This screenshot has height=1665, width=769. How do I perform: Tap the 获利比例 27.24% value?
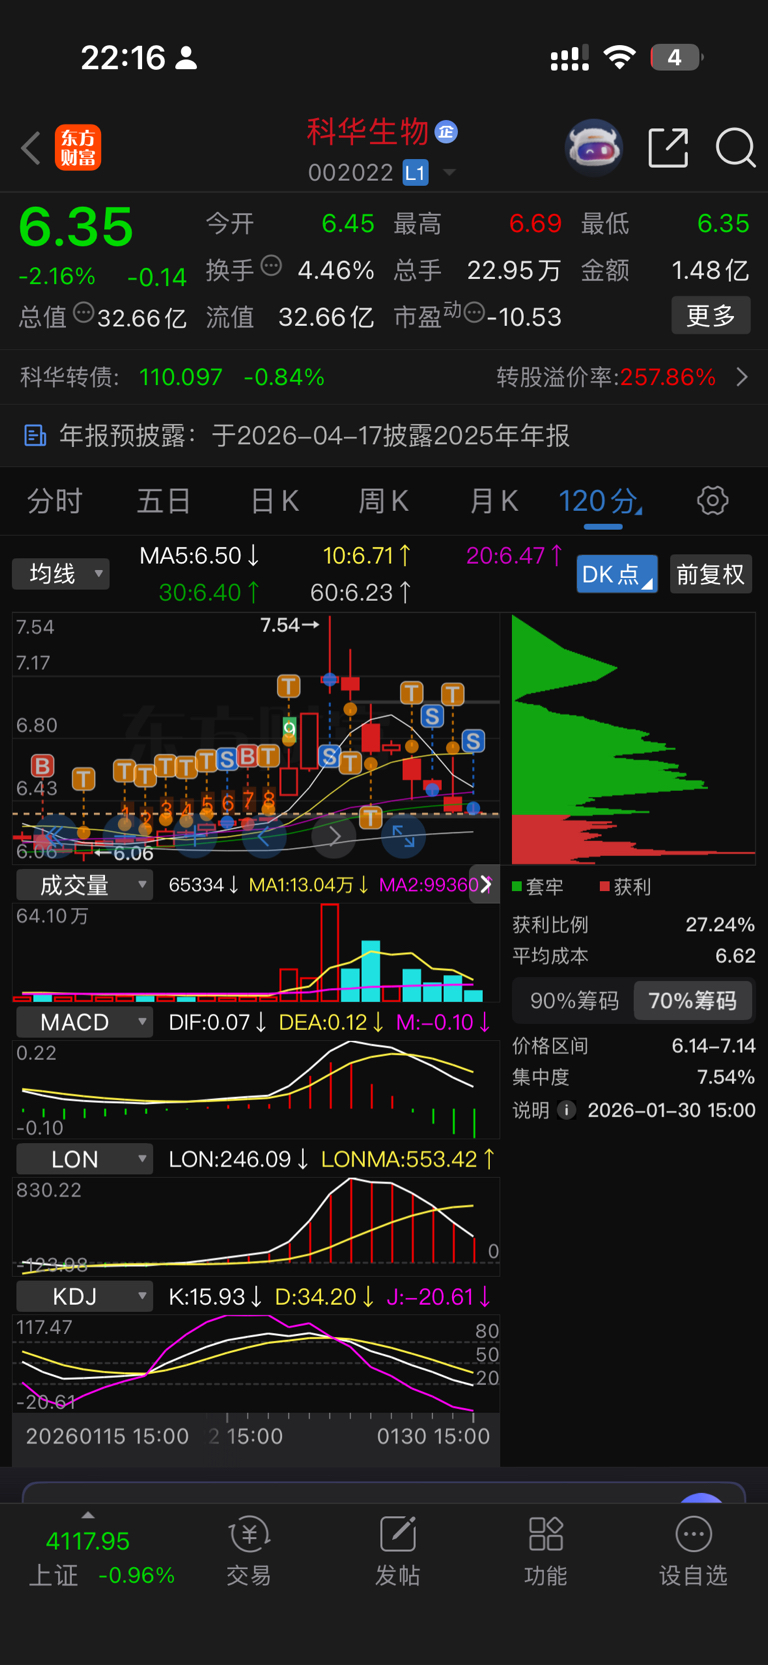point(720,925)
